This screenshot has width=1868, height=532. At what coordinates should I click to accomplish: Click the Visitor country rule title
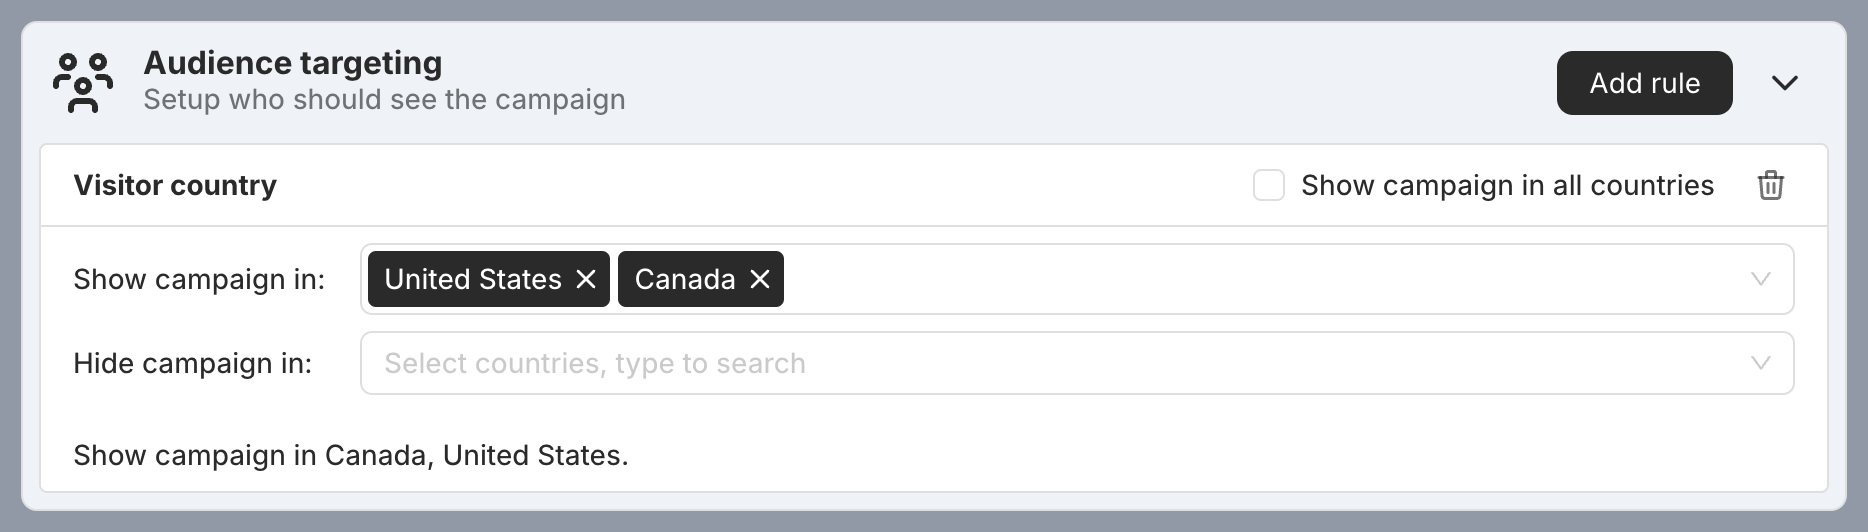(175, 185)
